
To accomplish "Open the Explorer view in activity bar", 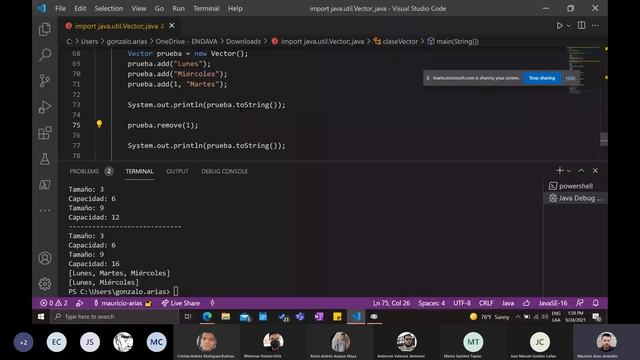I will click(45, 29).
